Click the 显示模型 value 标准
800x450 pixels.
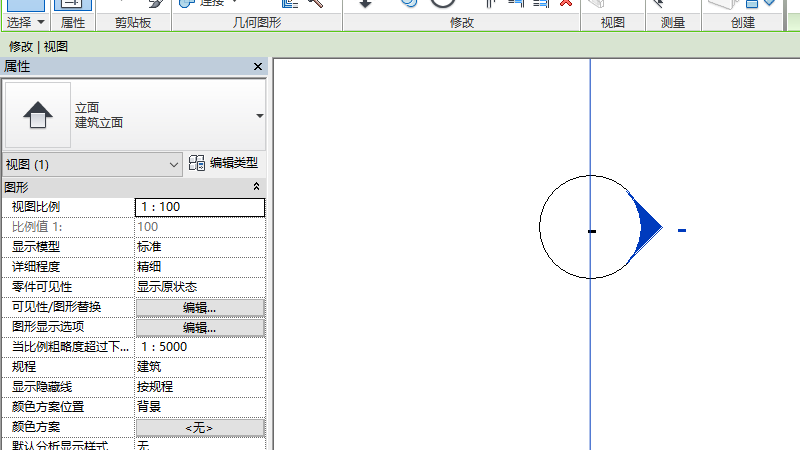tap(199, 247)
